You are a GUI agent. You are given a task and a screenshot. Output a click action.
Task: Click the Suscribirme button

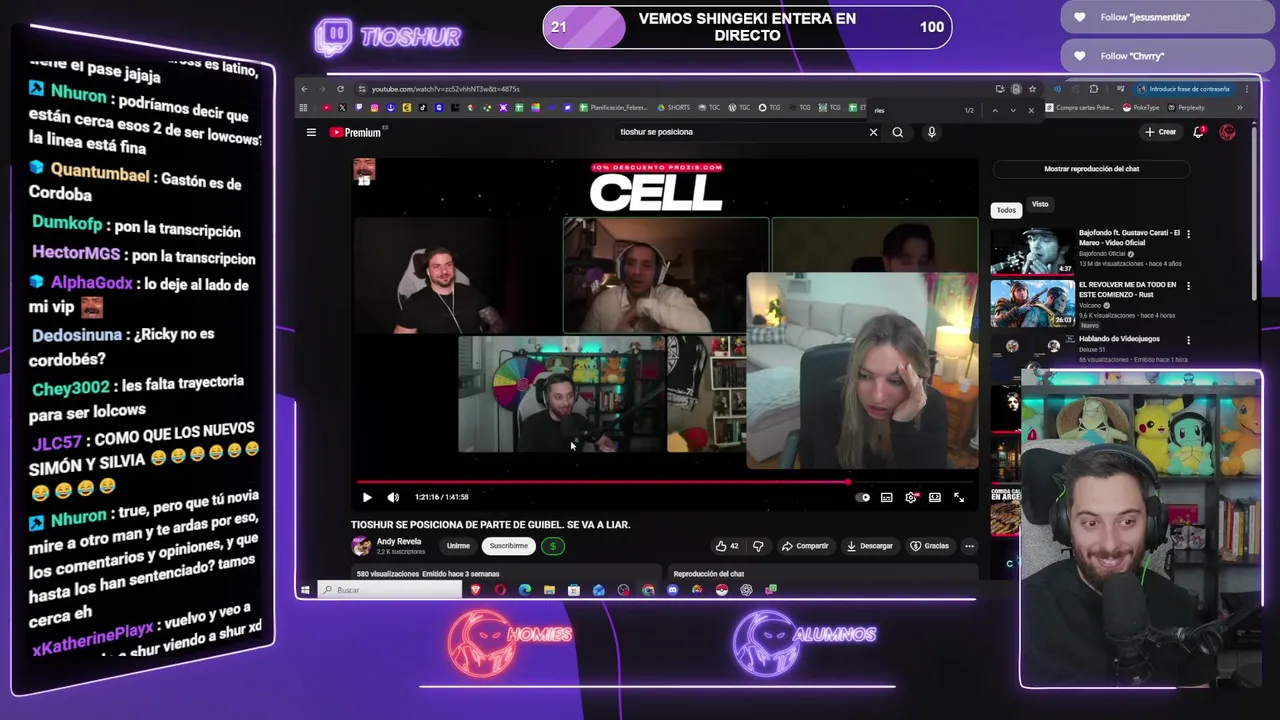(508, 546)
